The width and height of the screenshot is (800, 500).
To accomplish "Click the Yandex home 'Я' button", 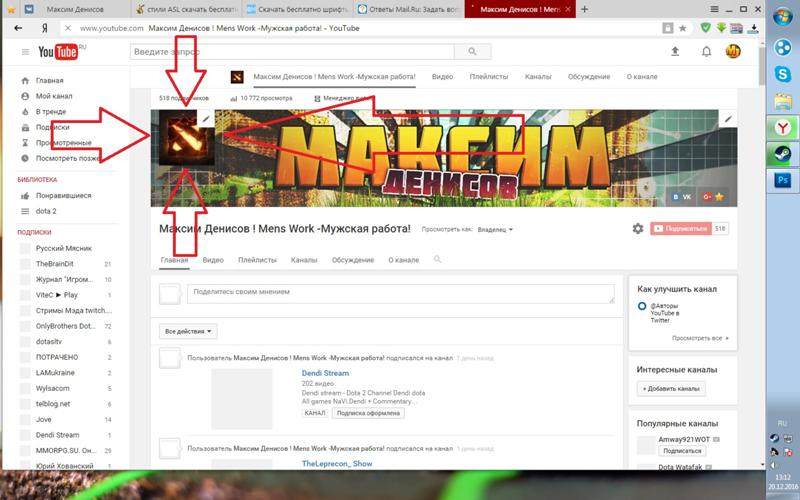I will (44, 28).
